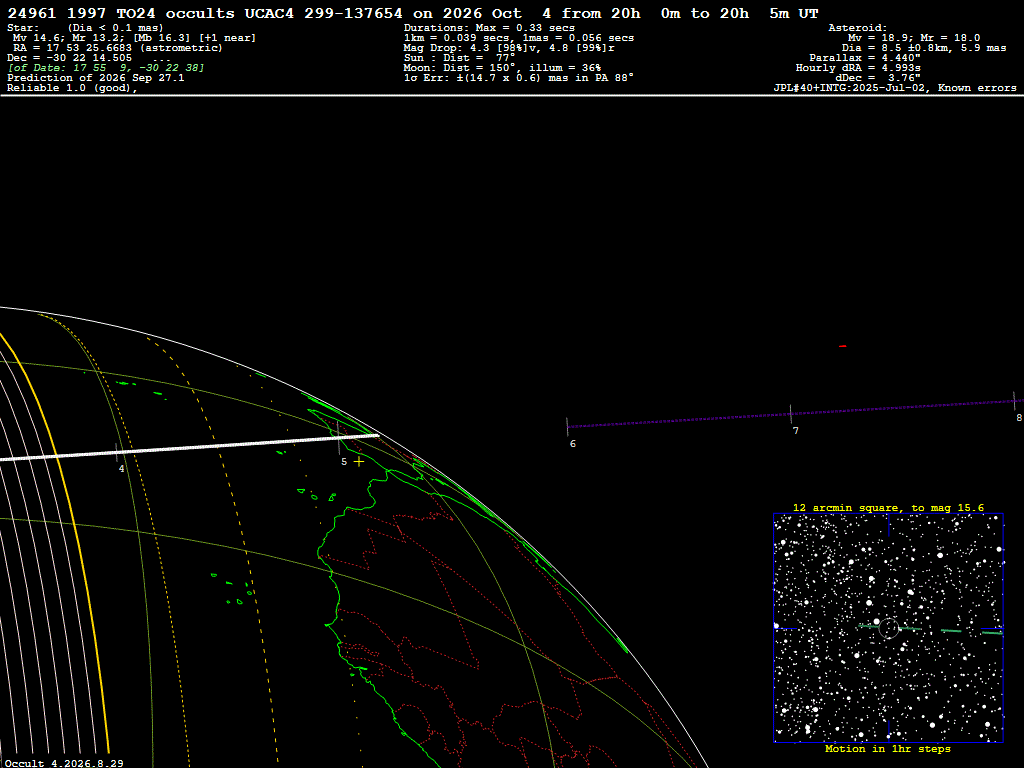Image resolution: width=1024 pixels, height=768 pixels.
Task: Click the 'Occult 4.2026.8.29' version text
Action: click(64, 763)
